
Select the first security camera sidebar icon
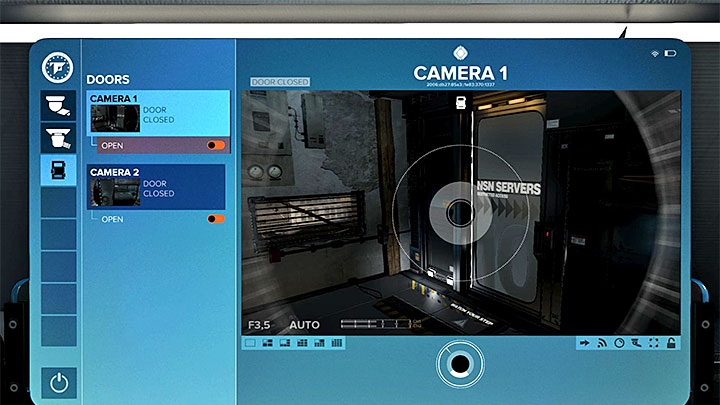[x=56, y=104]
